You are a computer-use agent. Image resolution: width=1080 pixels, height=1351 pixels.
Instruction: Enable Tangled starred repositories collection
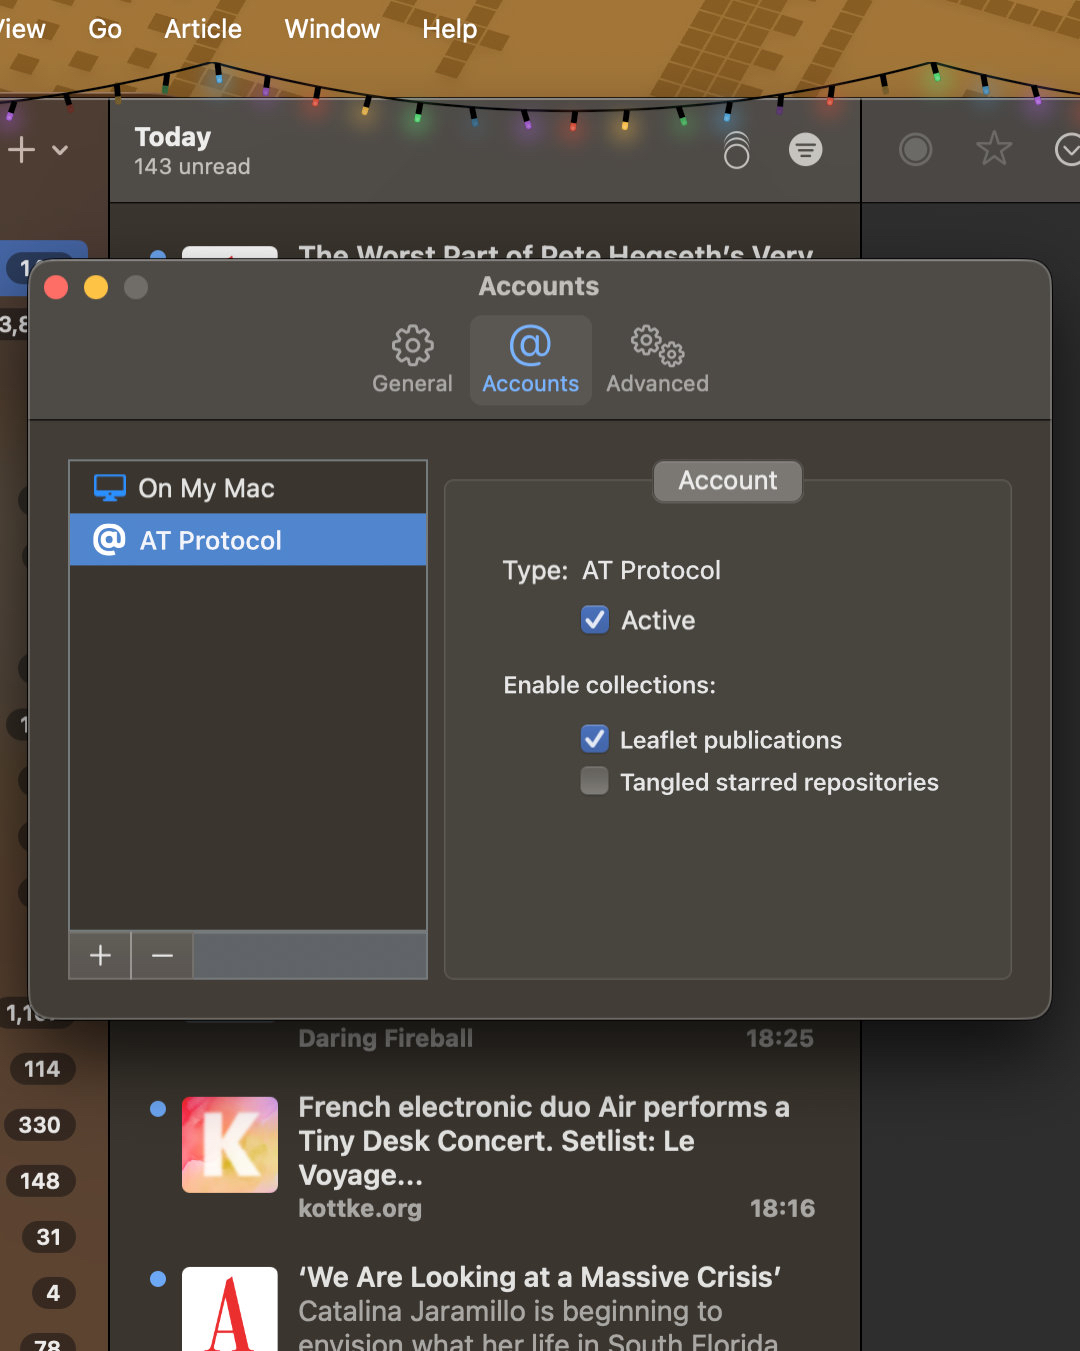595,781
